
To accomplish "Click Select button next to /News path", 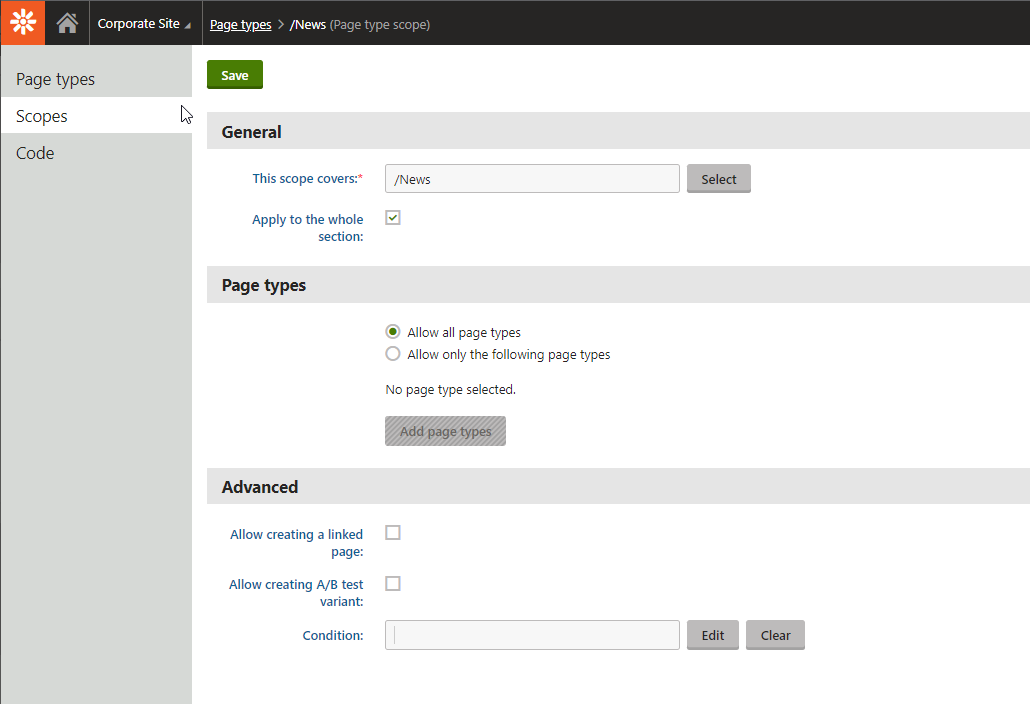I will (x=718, y=179).
